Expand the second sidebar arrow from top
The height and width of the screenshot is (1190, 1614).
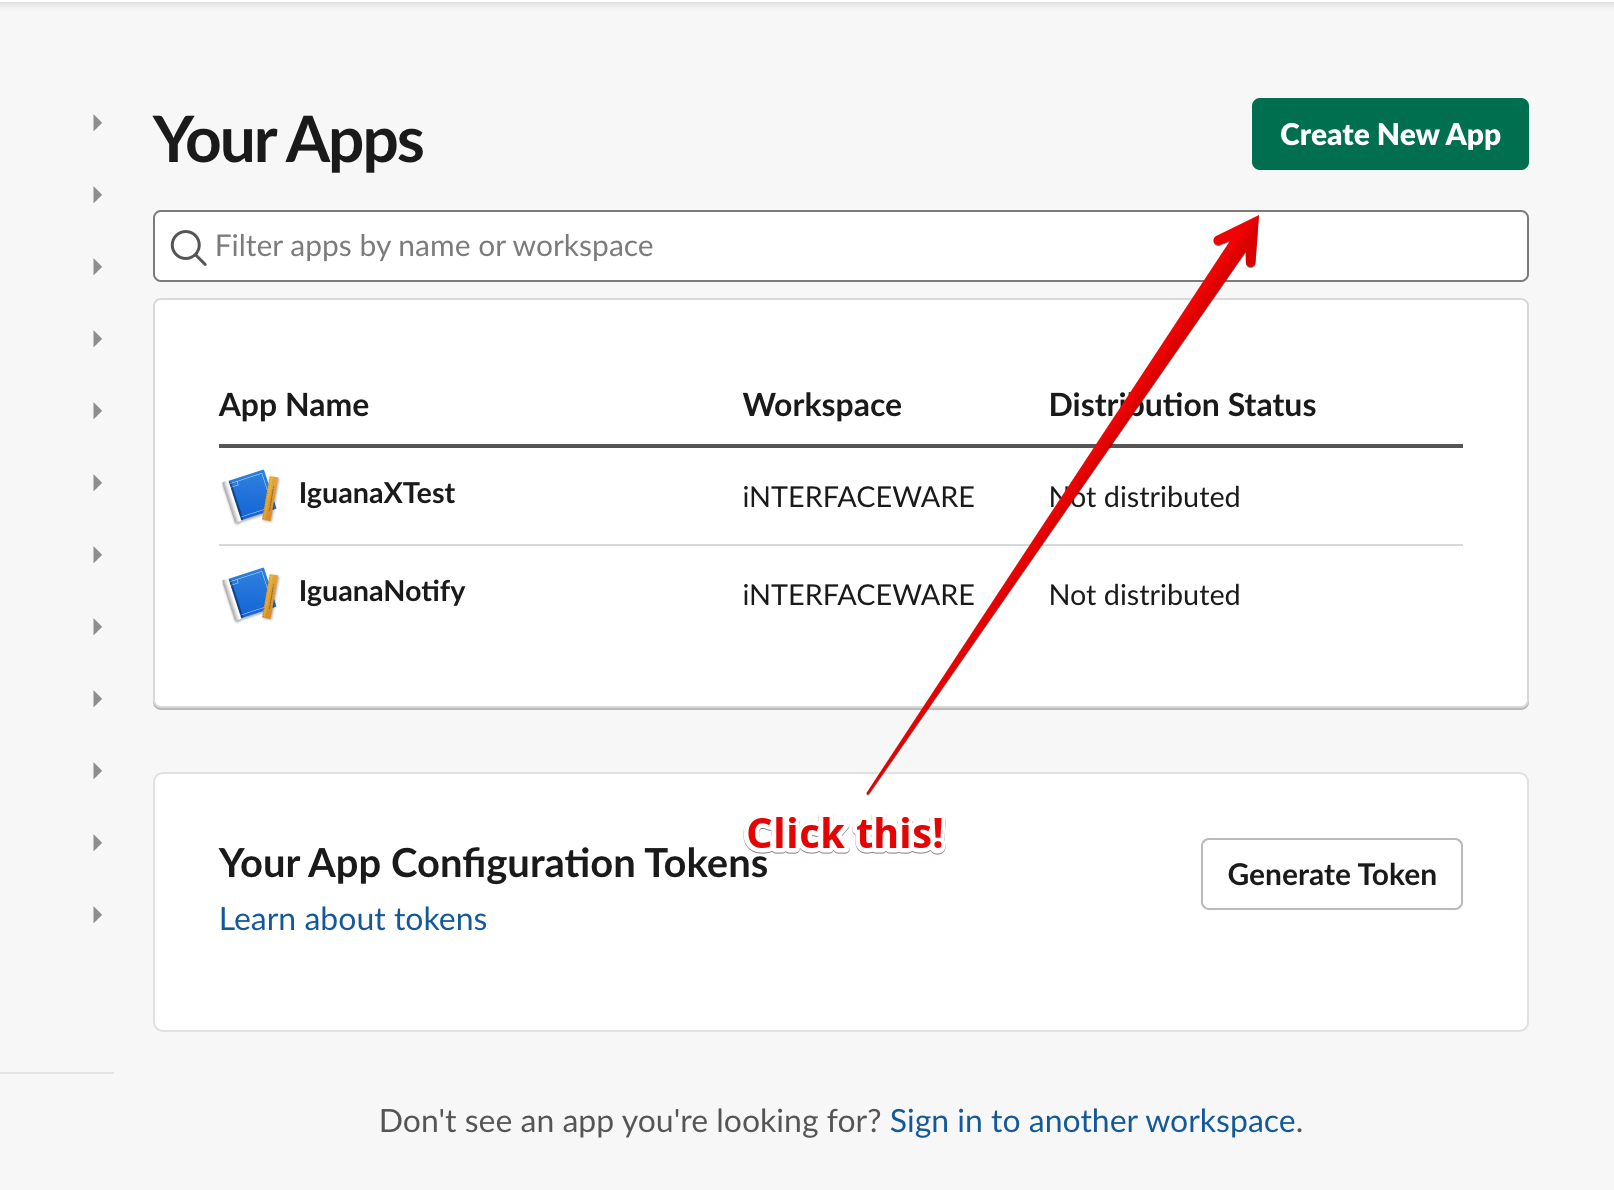click(x=97, y=195)
